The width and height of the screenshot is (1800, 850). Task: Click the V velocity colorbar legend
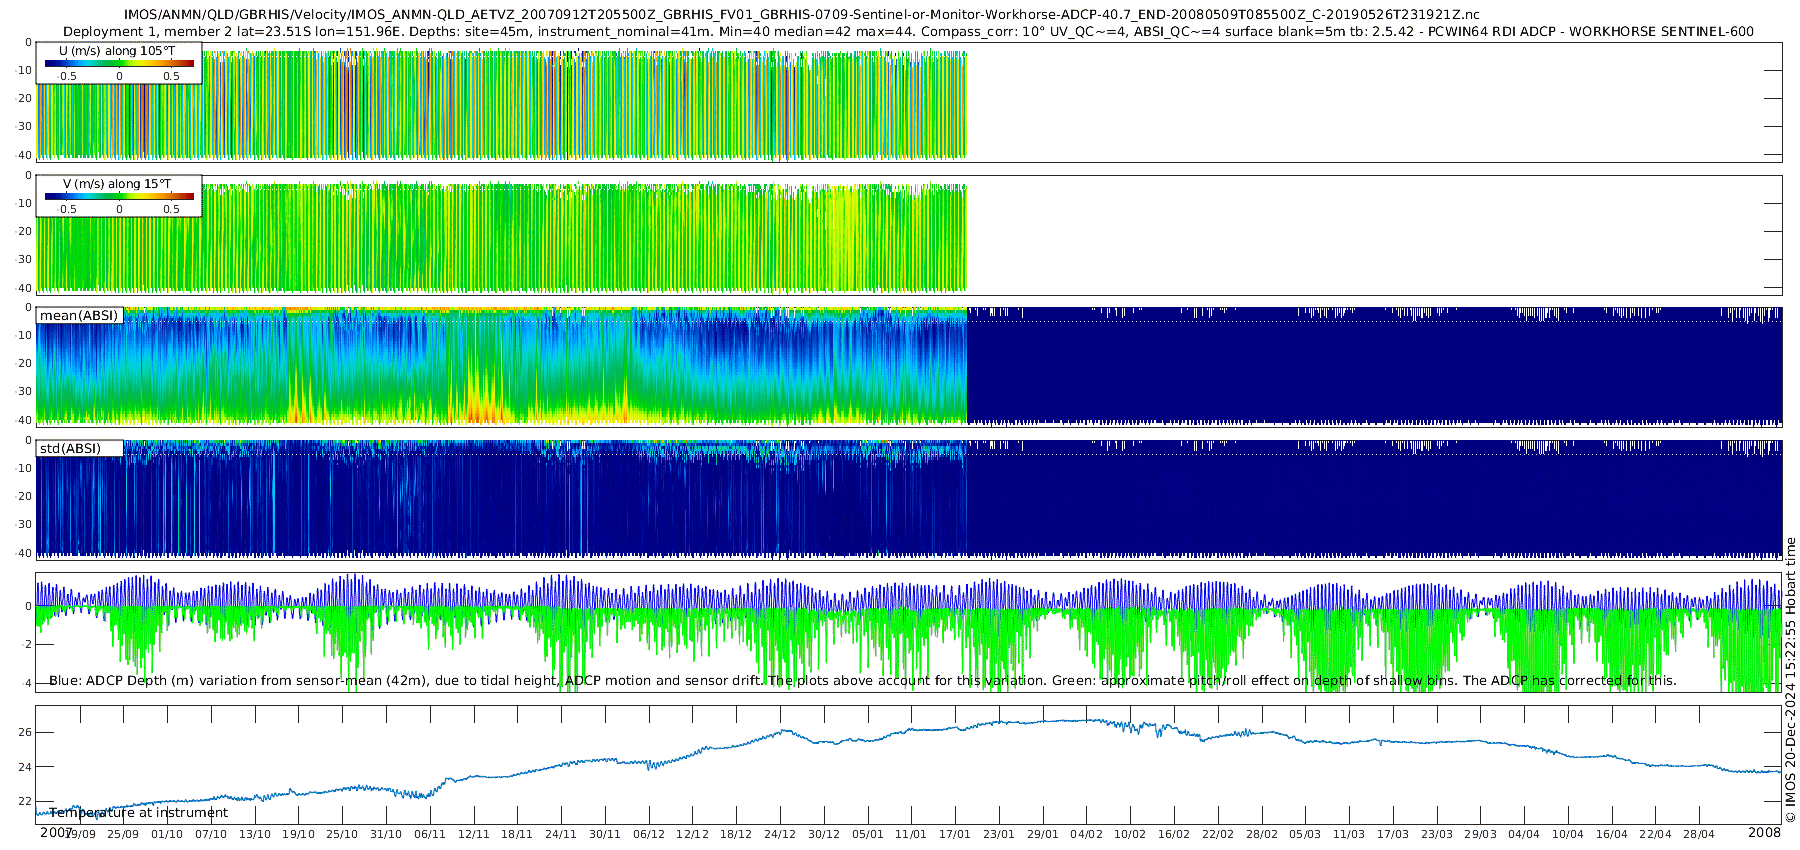(119, 197)
